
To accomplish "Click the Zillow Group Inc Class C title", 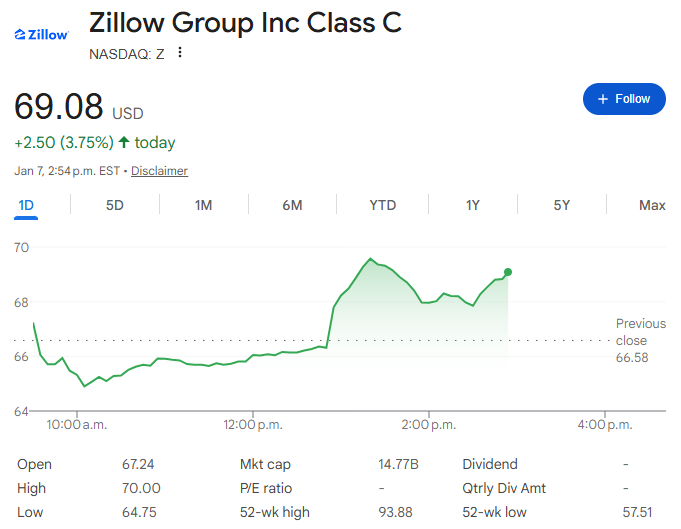I will tap(245, 23).
